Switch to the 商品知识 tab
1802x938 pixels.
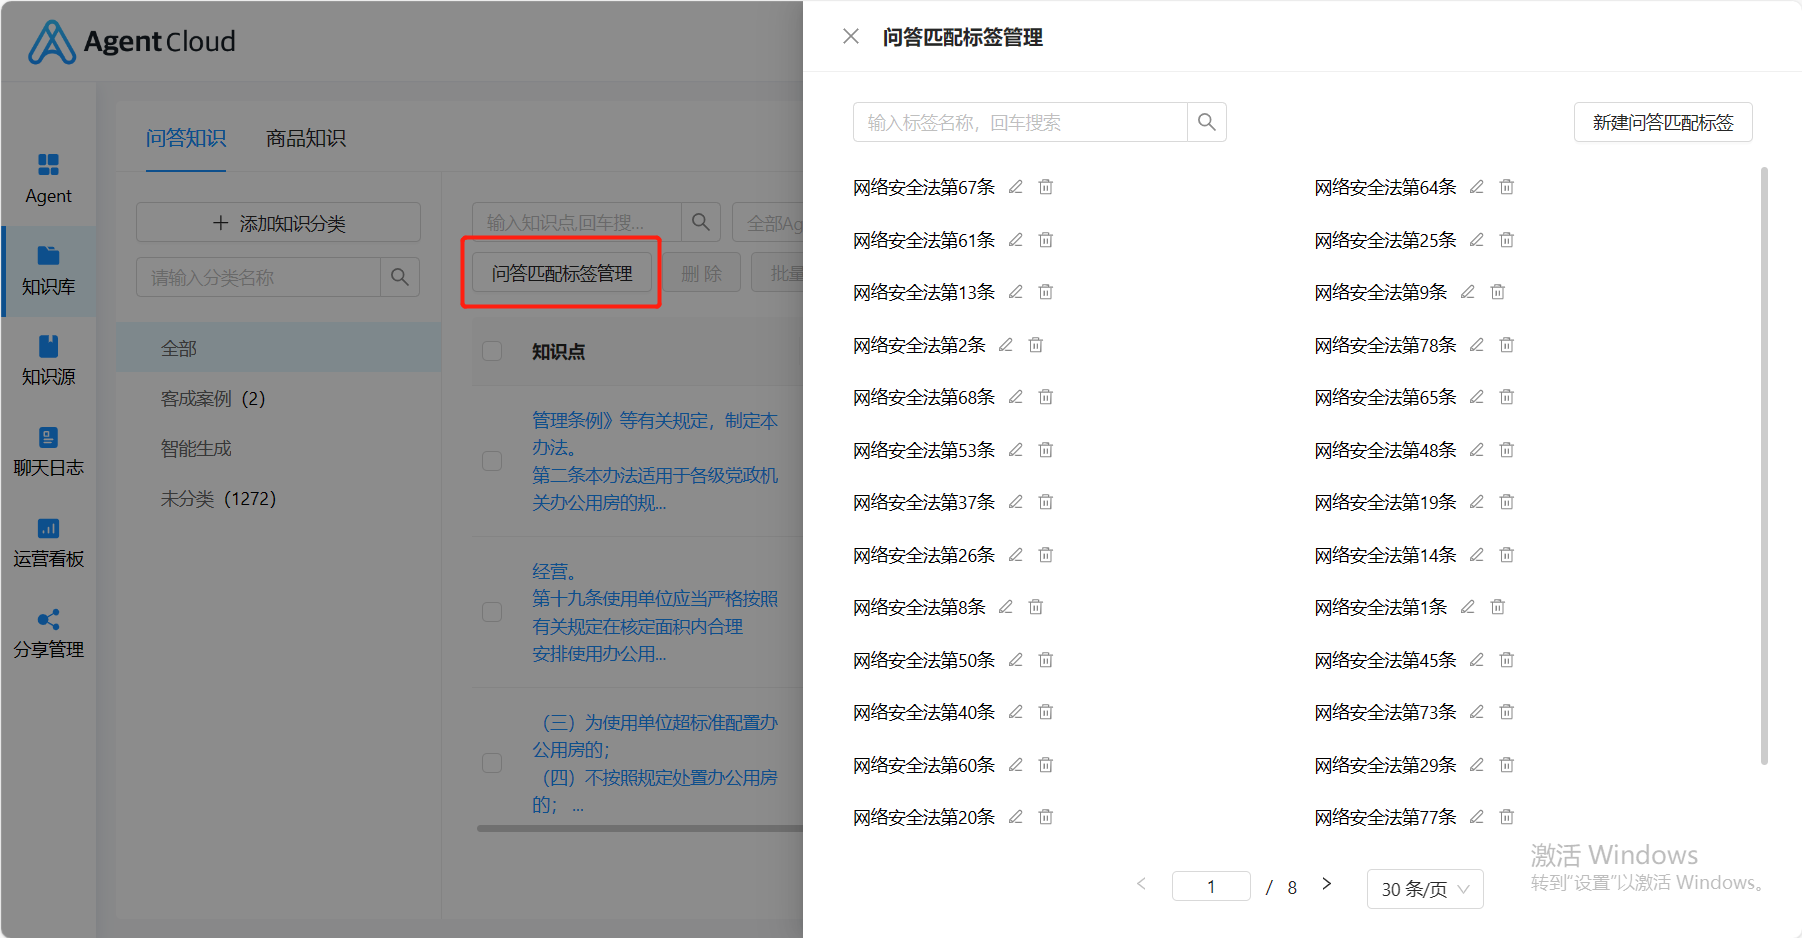point(306,138)
